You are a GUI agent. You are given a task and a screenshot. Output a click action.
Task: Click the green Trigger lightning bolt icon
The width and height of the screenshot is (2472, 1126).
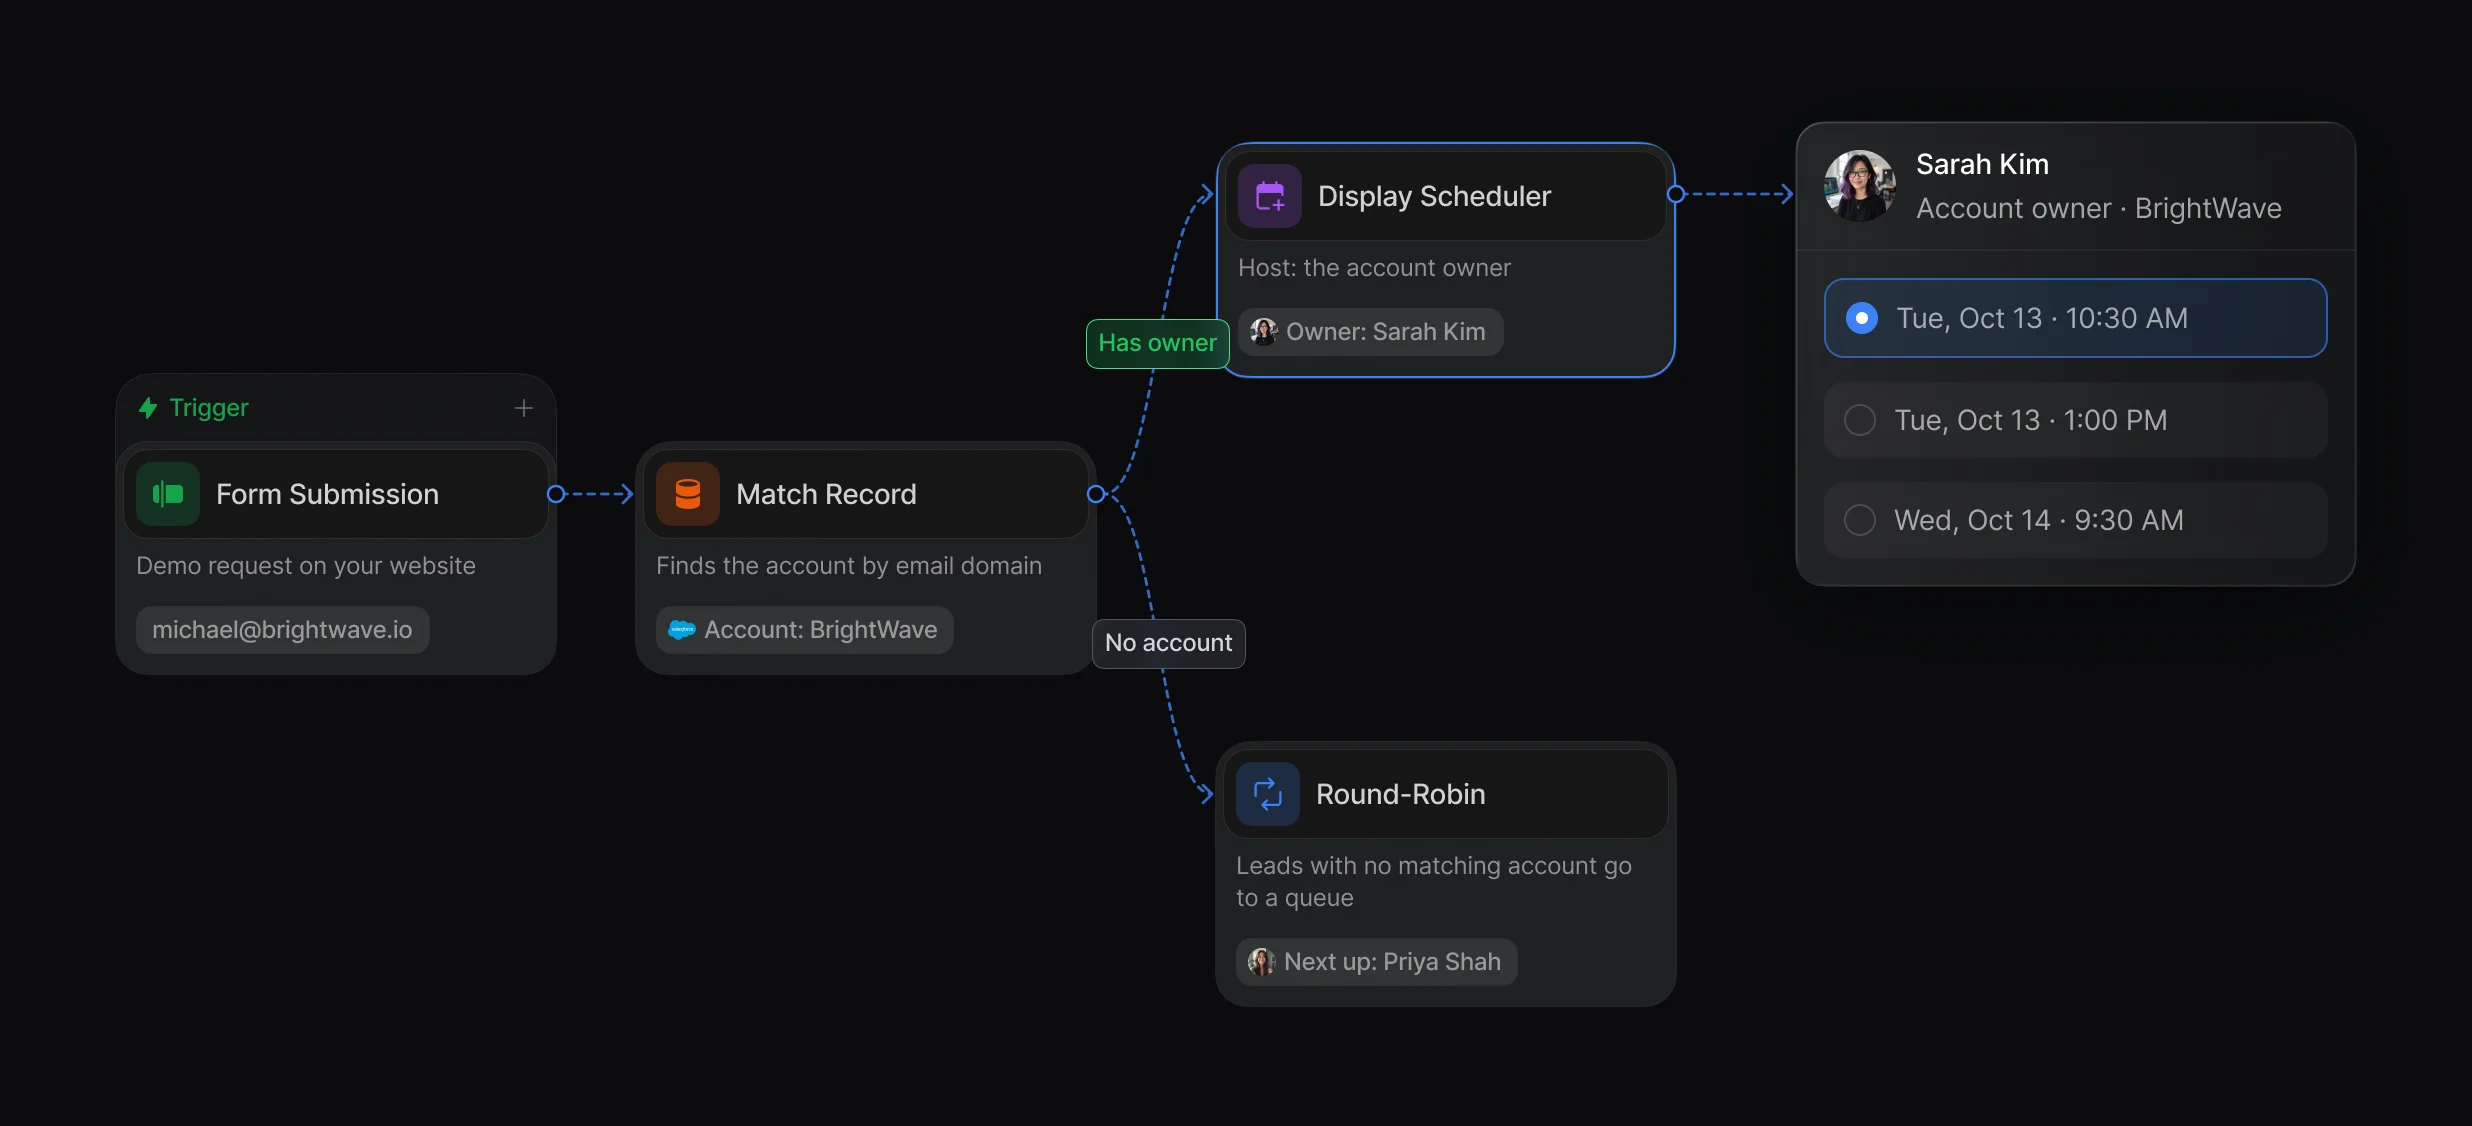(x=148, y=408)
